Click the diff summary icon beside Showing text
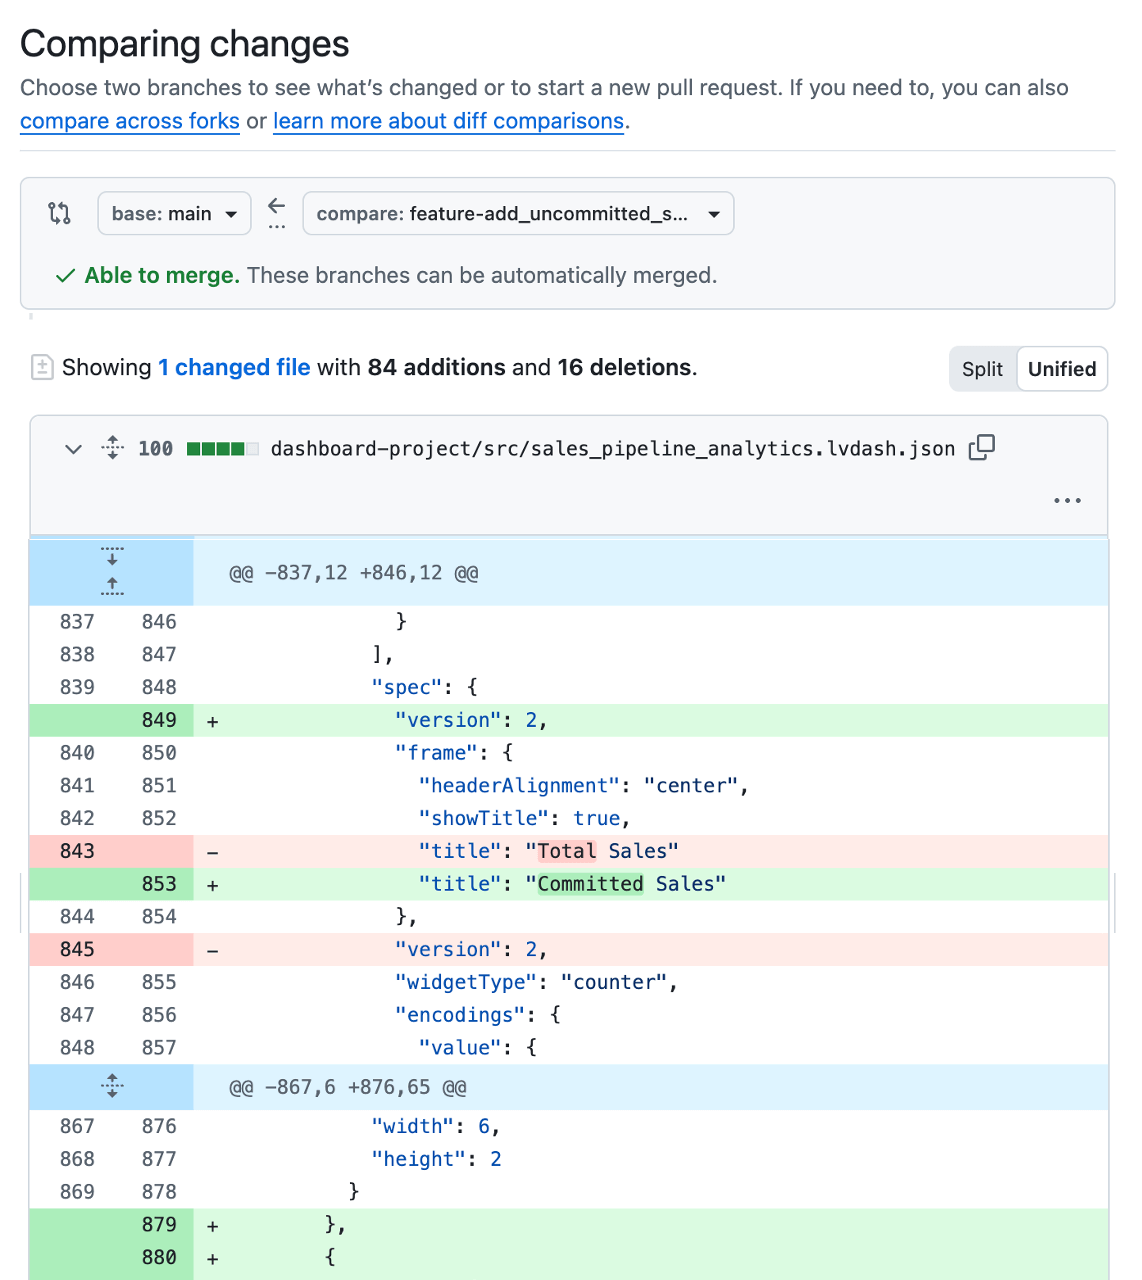Screen dimensions: 1142x1280 [42, 368]
